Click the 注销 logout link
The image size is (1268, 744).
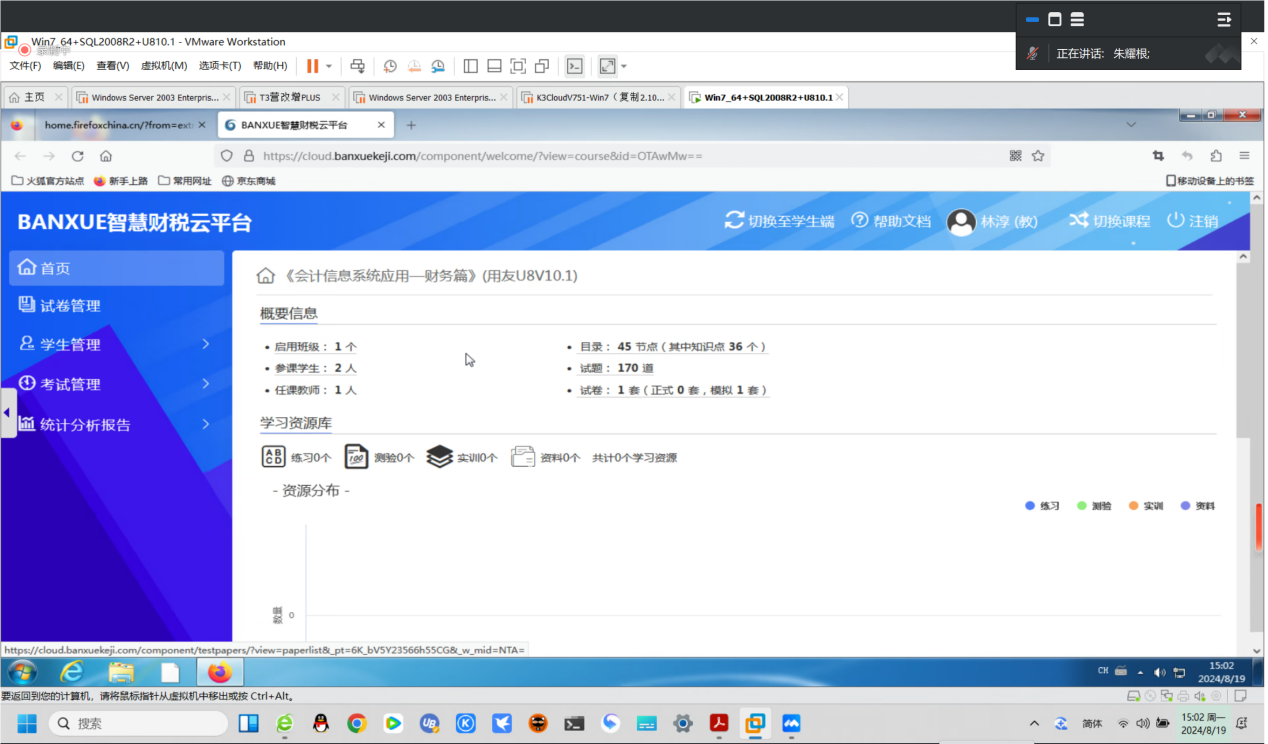1193,221
